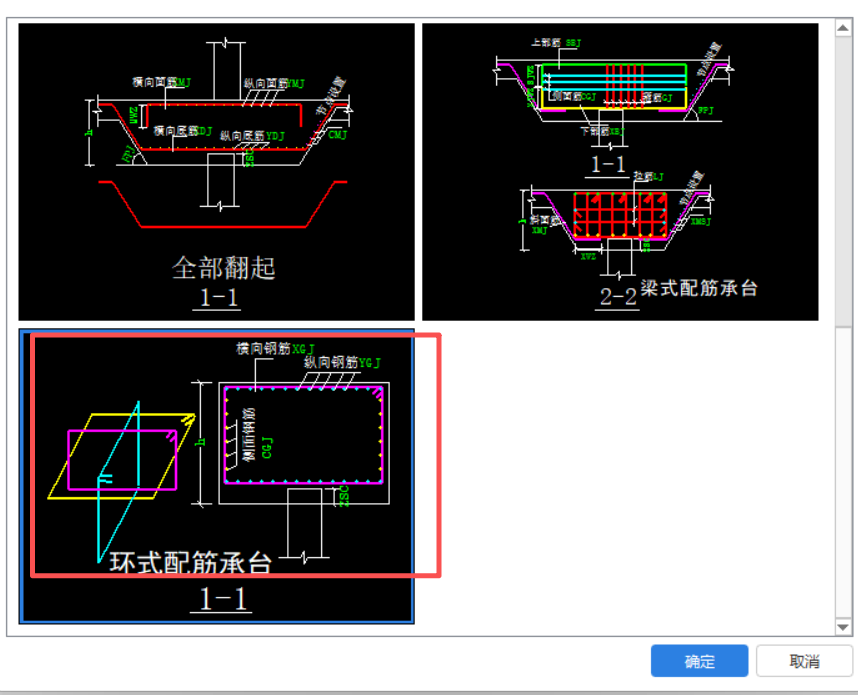Click the 取消 button

pyautogui.click(x=804, y=661)
